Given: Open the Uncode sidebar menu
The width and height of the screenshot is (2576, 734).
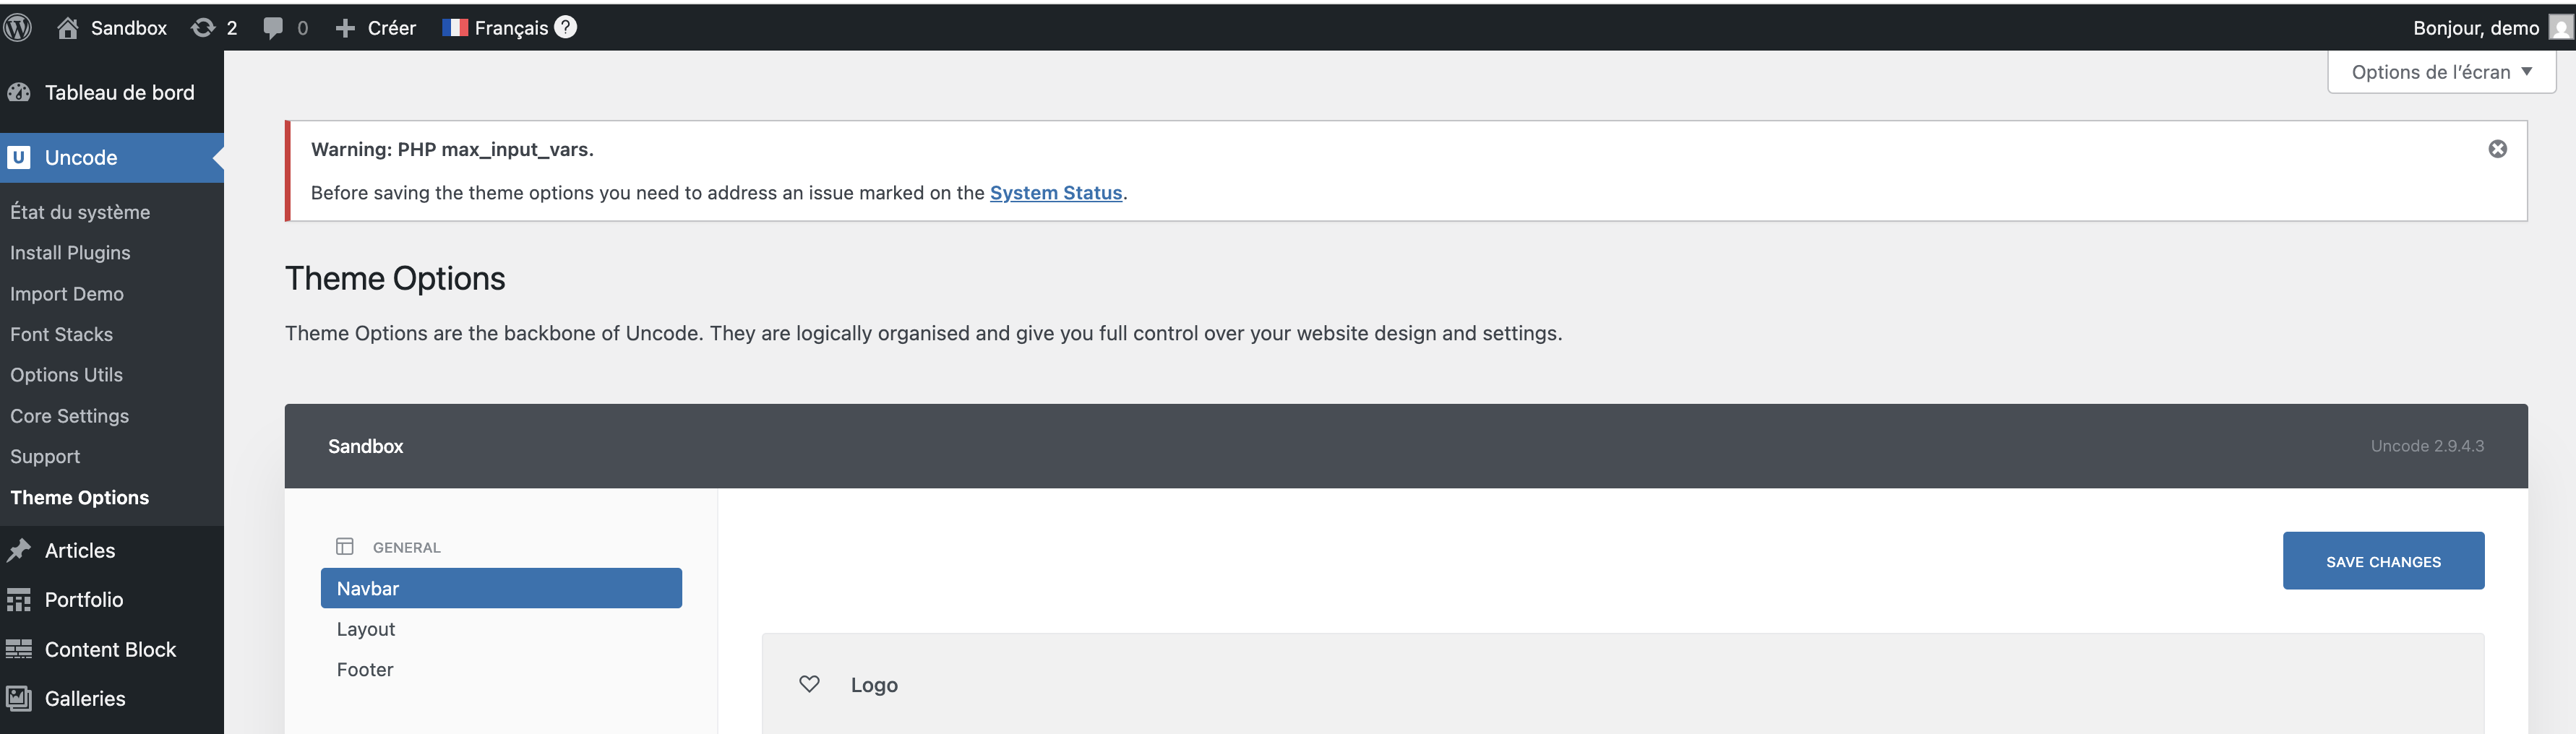Looking at the screenshot, I should pos(112,157).
